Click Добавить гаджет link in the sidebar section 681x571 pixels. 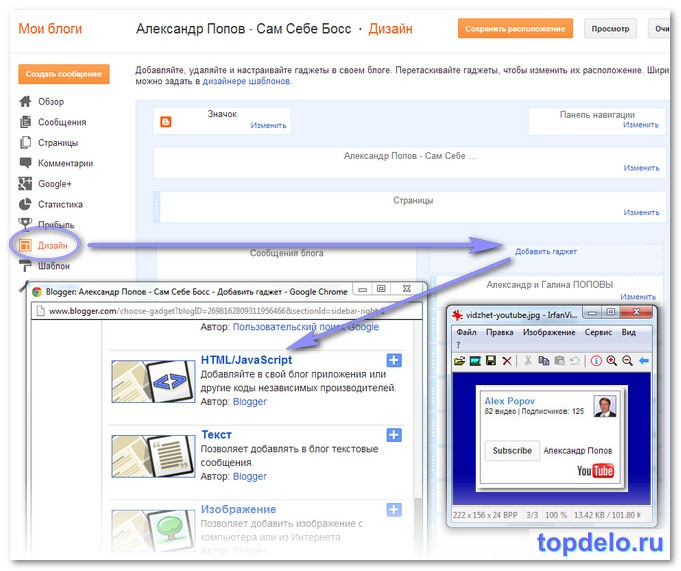click(546, 251)
